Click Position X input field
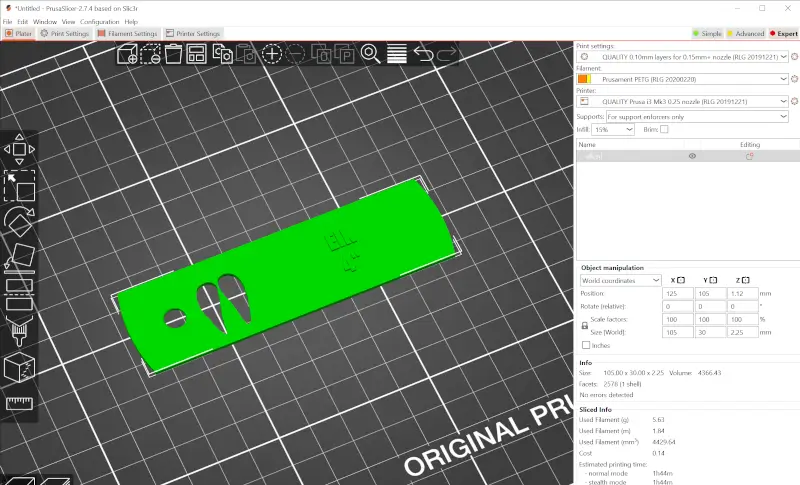The width and height of the screenshot is (800, 485). coord(678,294)
